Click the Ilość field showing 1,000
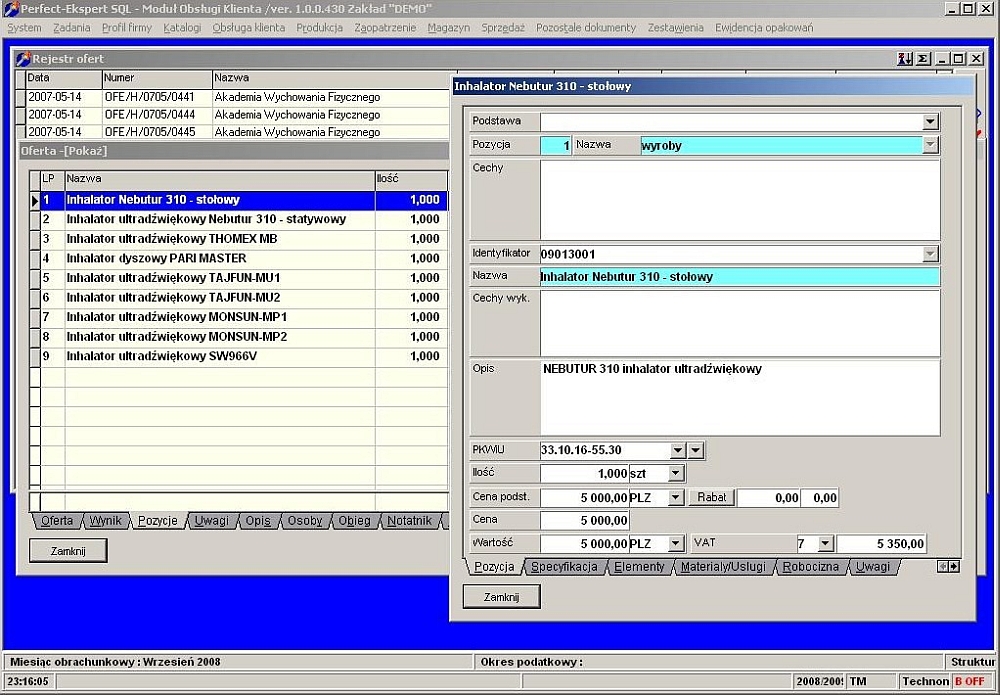 coord(585,473)
